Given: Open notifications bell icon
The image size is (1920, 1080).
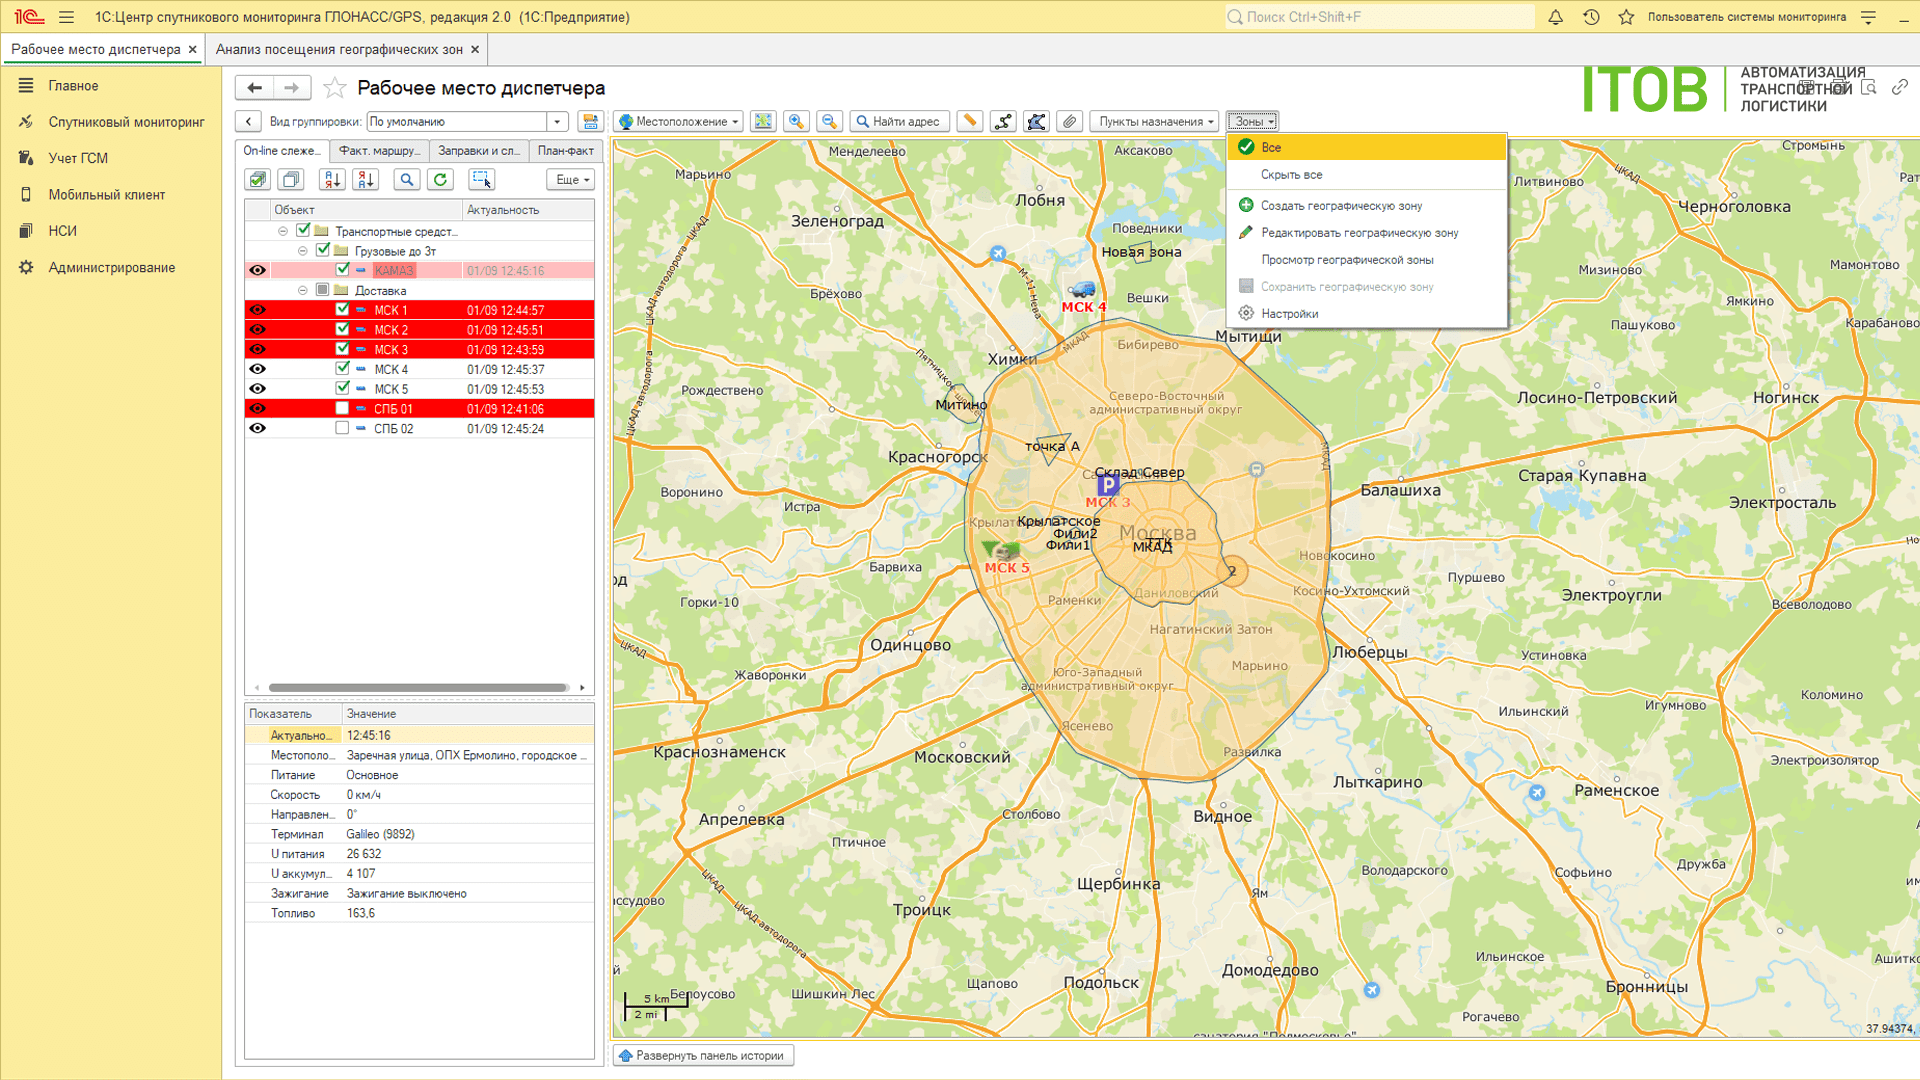Looking at the screenshot, I should click(x=1555, y=17).
